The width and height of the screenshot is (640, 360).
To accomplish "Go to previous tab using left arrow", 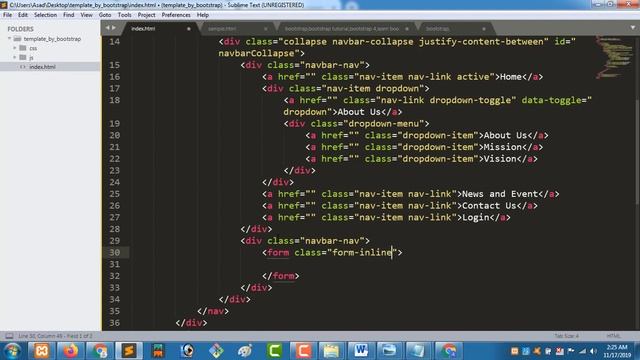I will click(108, 28).
